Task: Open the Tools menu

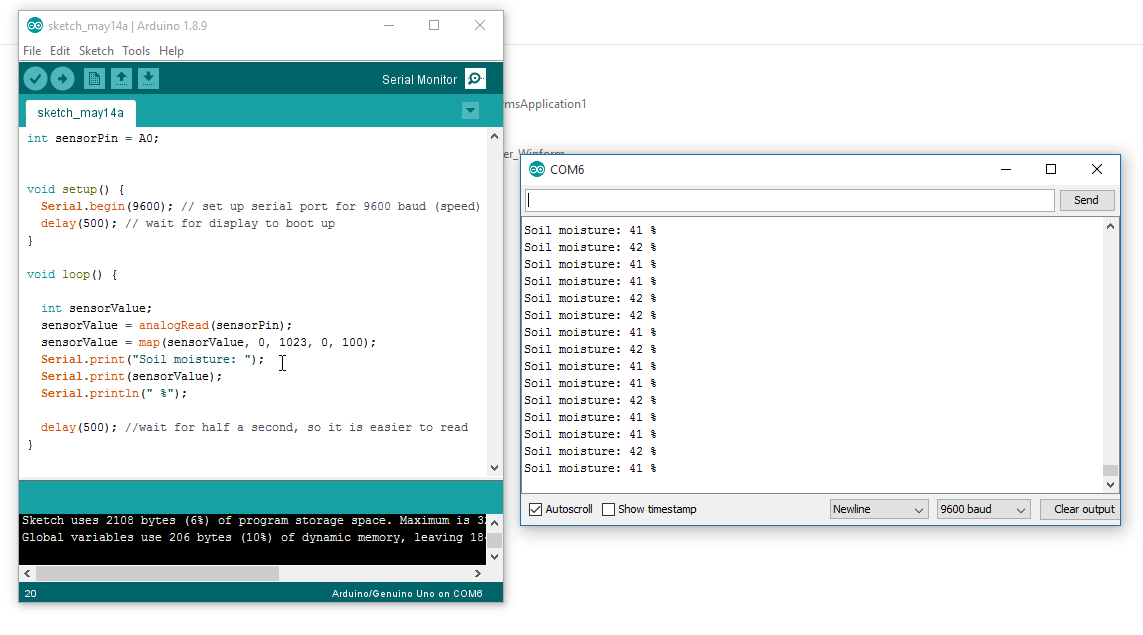Action: tap(136, 50)
